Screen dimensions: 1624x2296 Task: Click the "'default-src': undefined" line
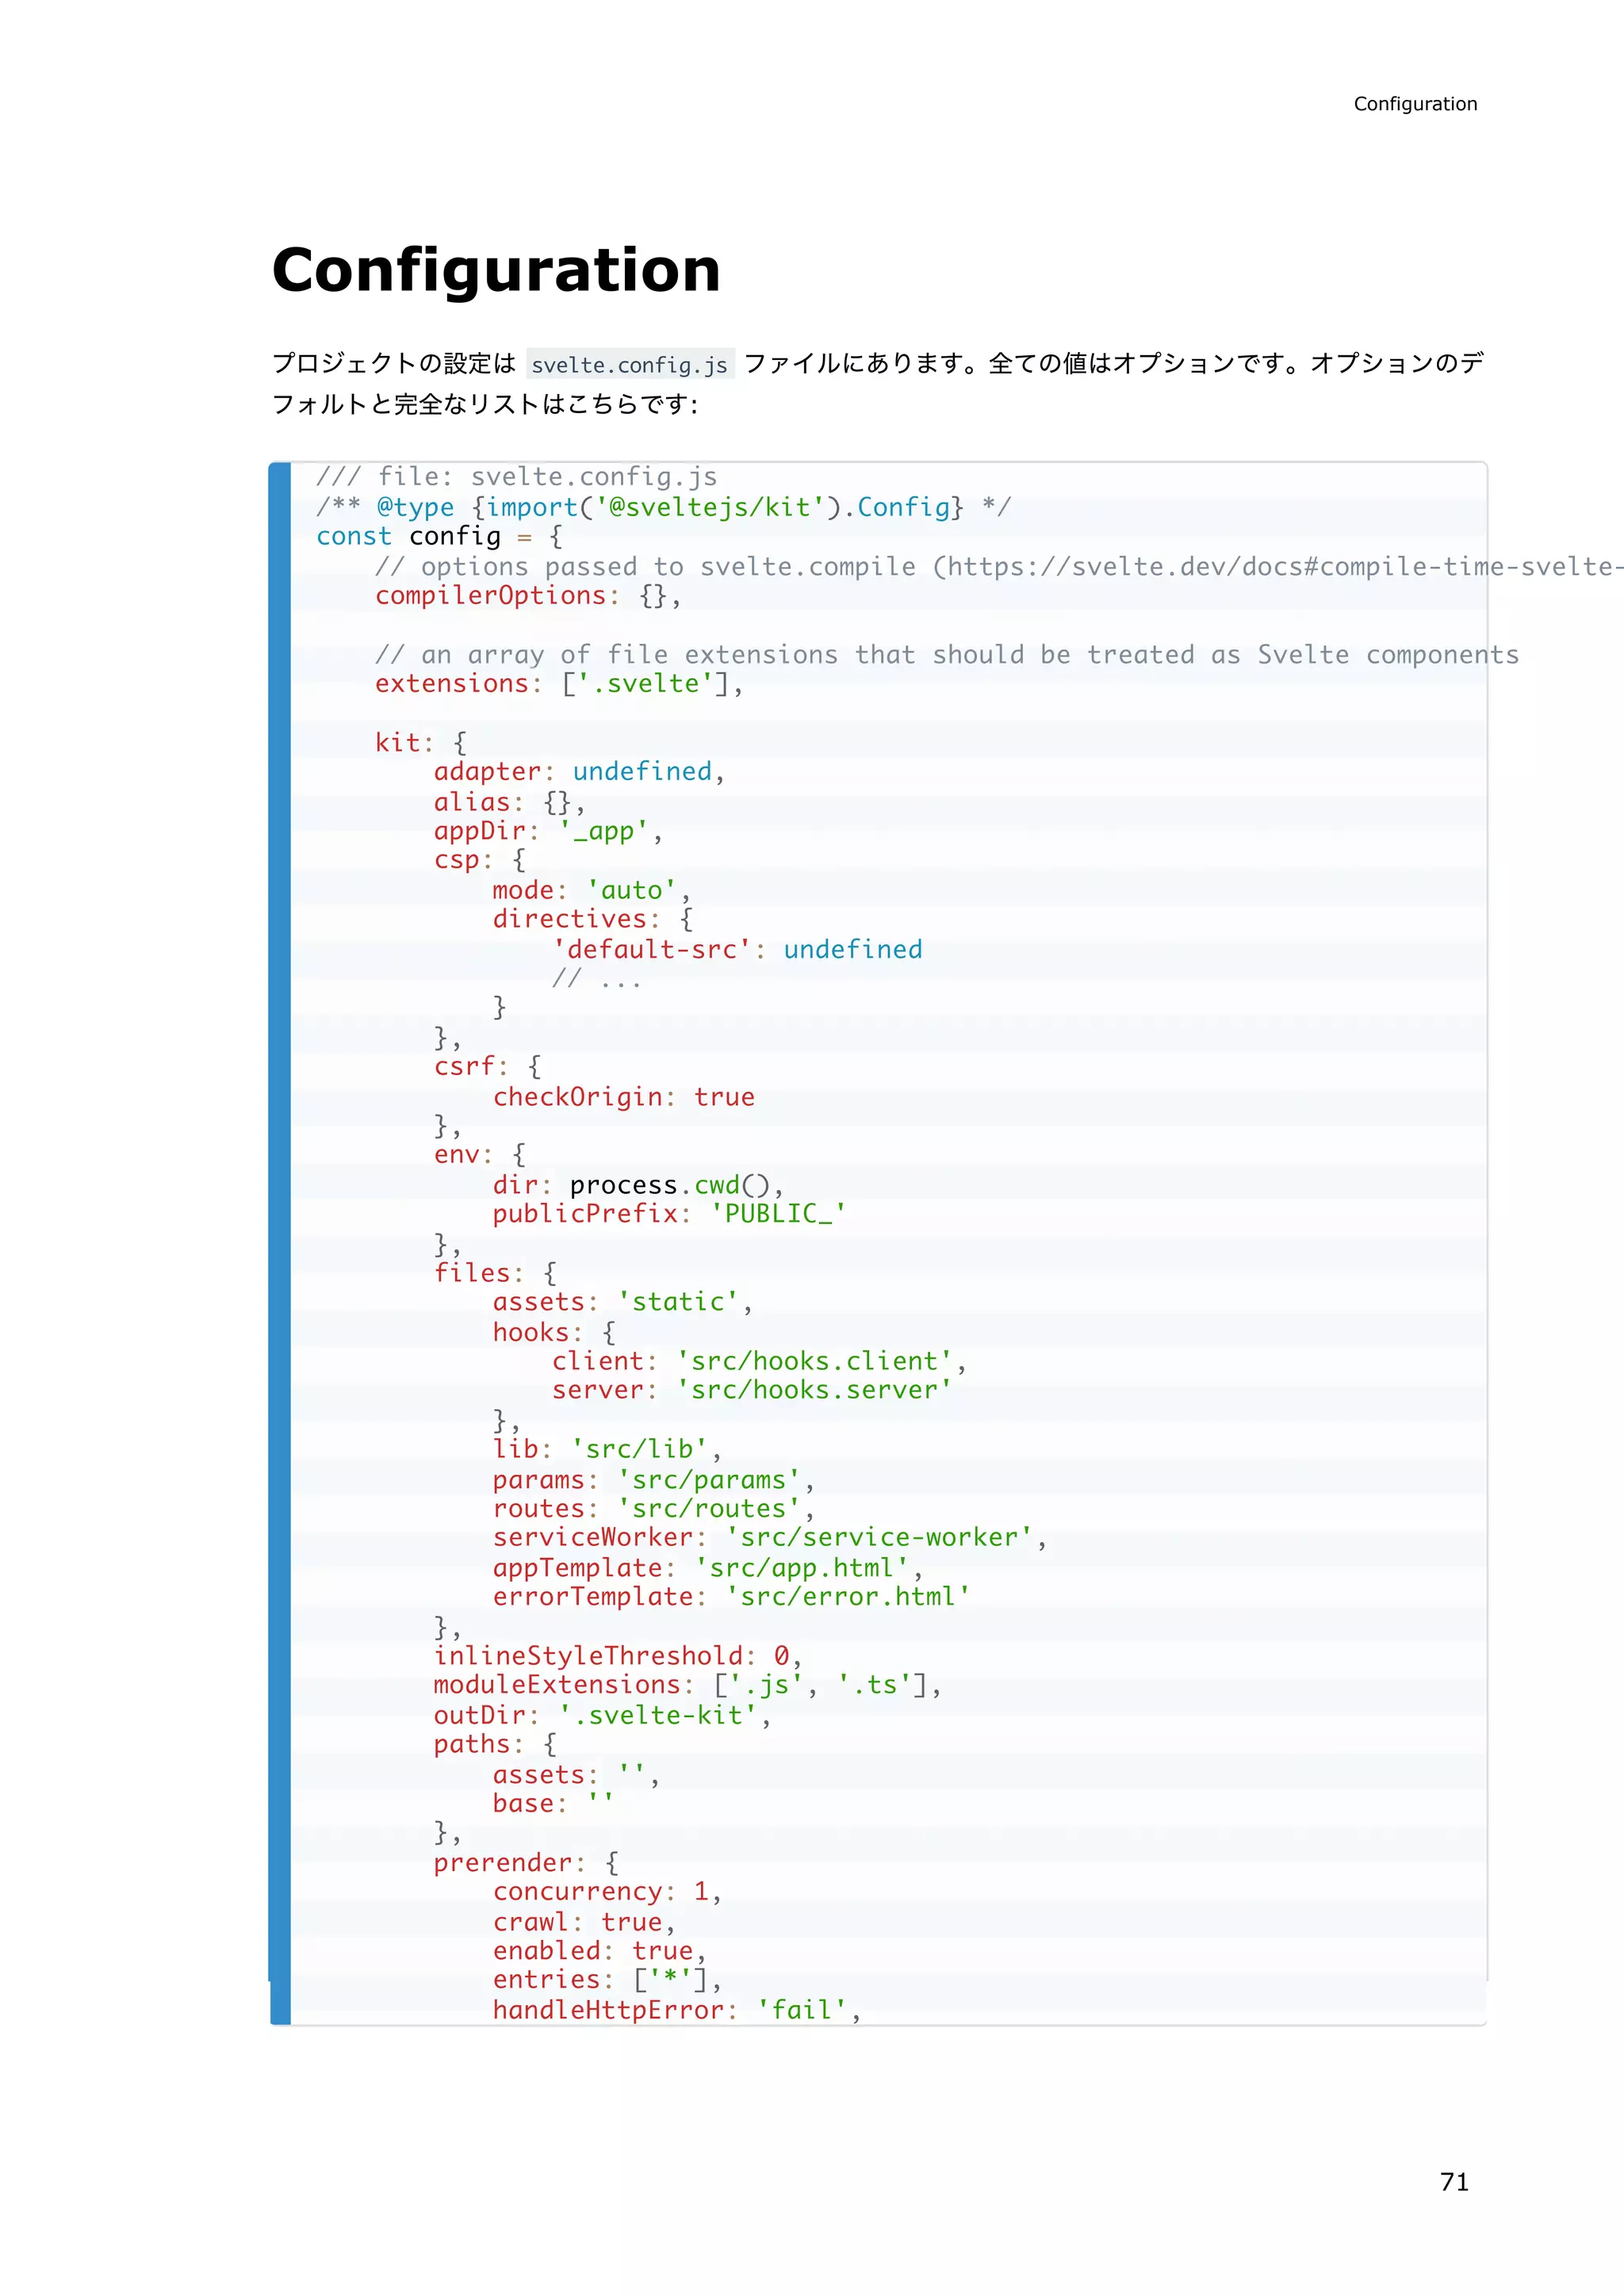point(738,949)
